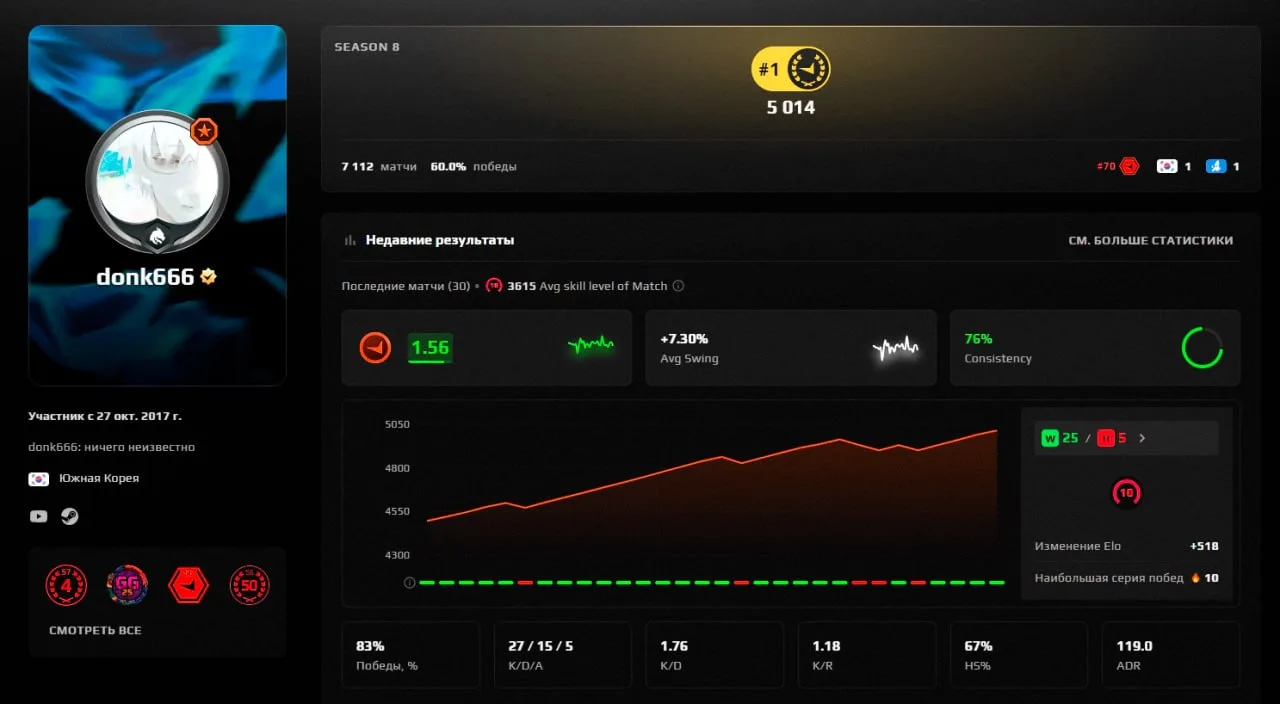
Task: Open the red hexagon FACEIT badge
Action: tap(189, 584)
